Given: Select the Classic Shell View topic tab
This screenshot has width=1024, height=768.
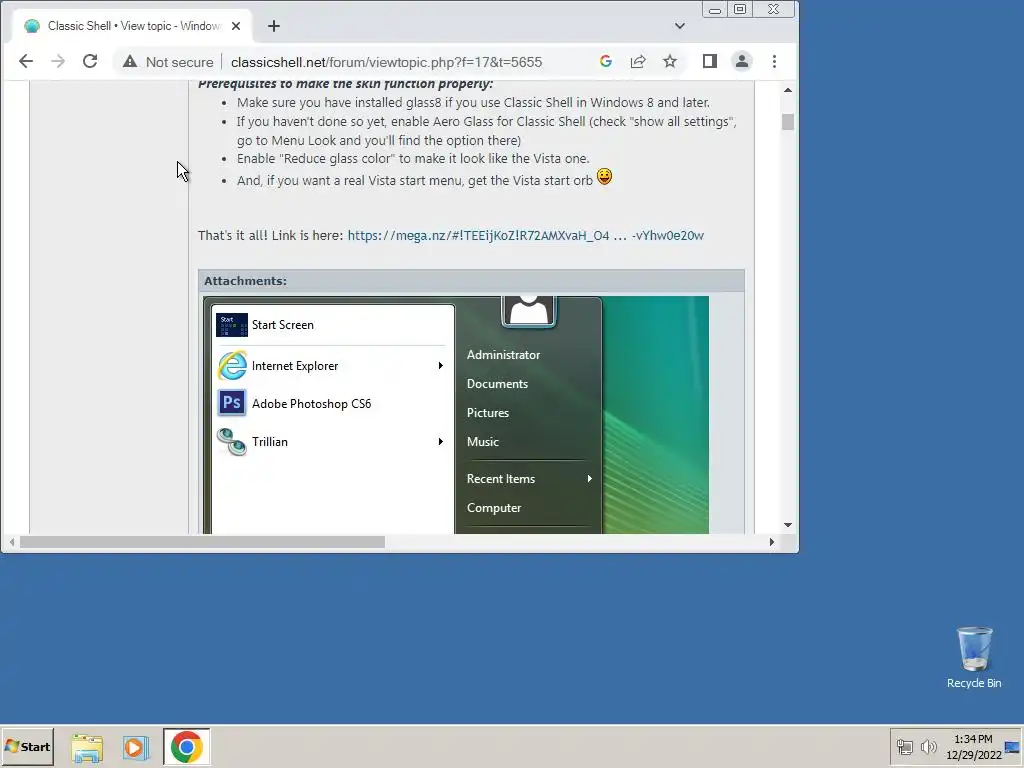Looking at the screenshot, I should pyautogui.click(x=132, y=26).
